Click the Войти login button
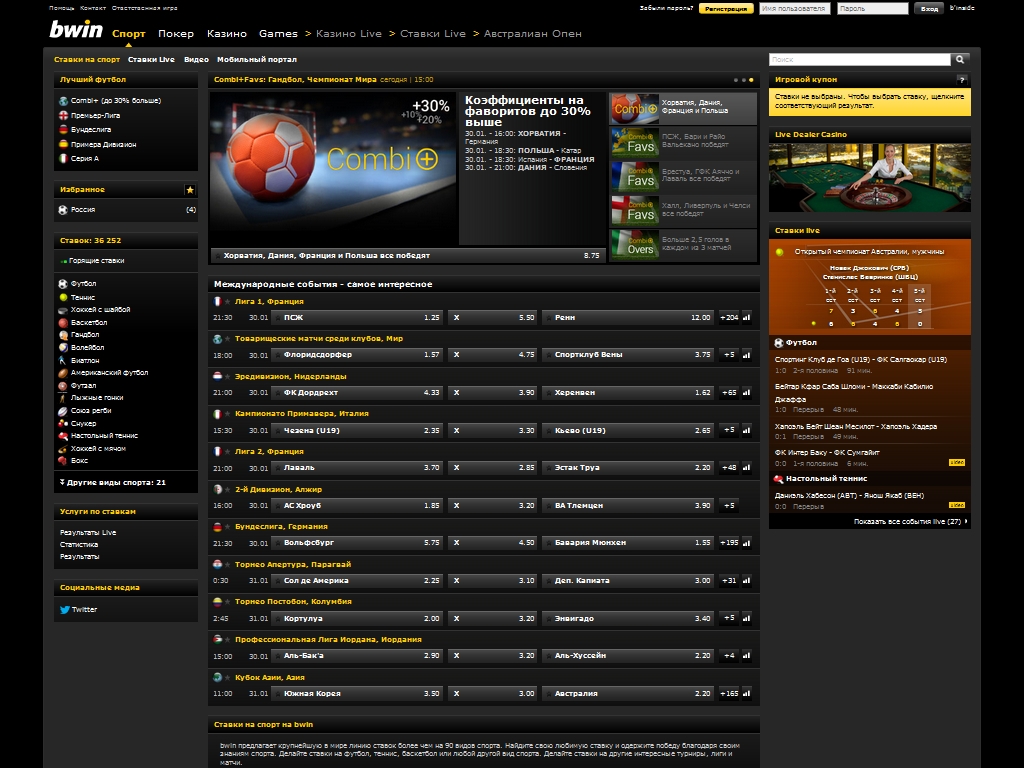The height and width of the screenshot is (768, 1024). [x=929, y=8]
